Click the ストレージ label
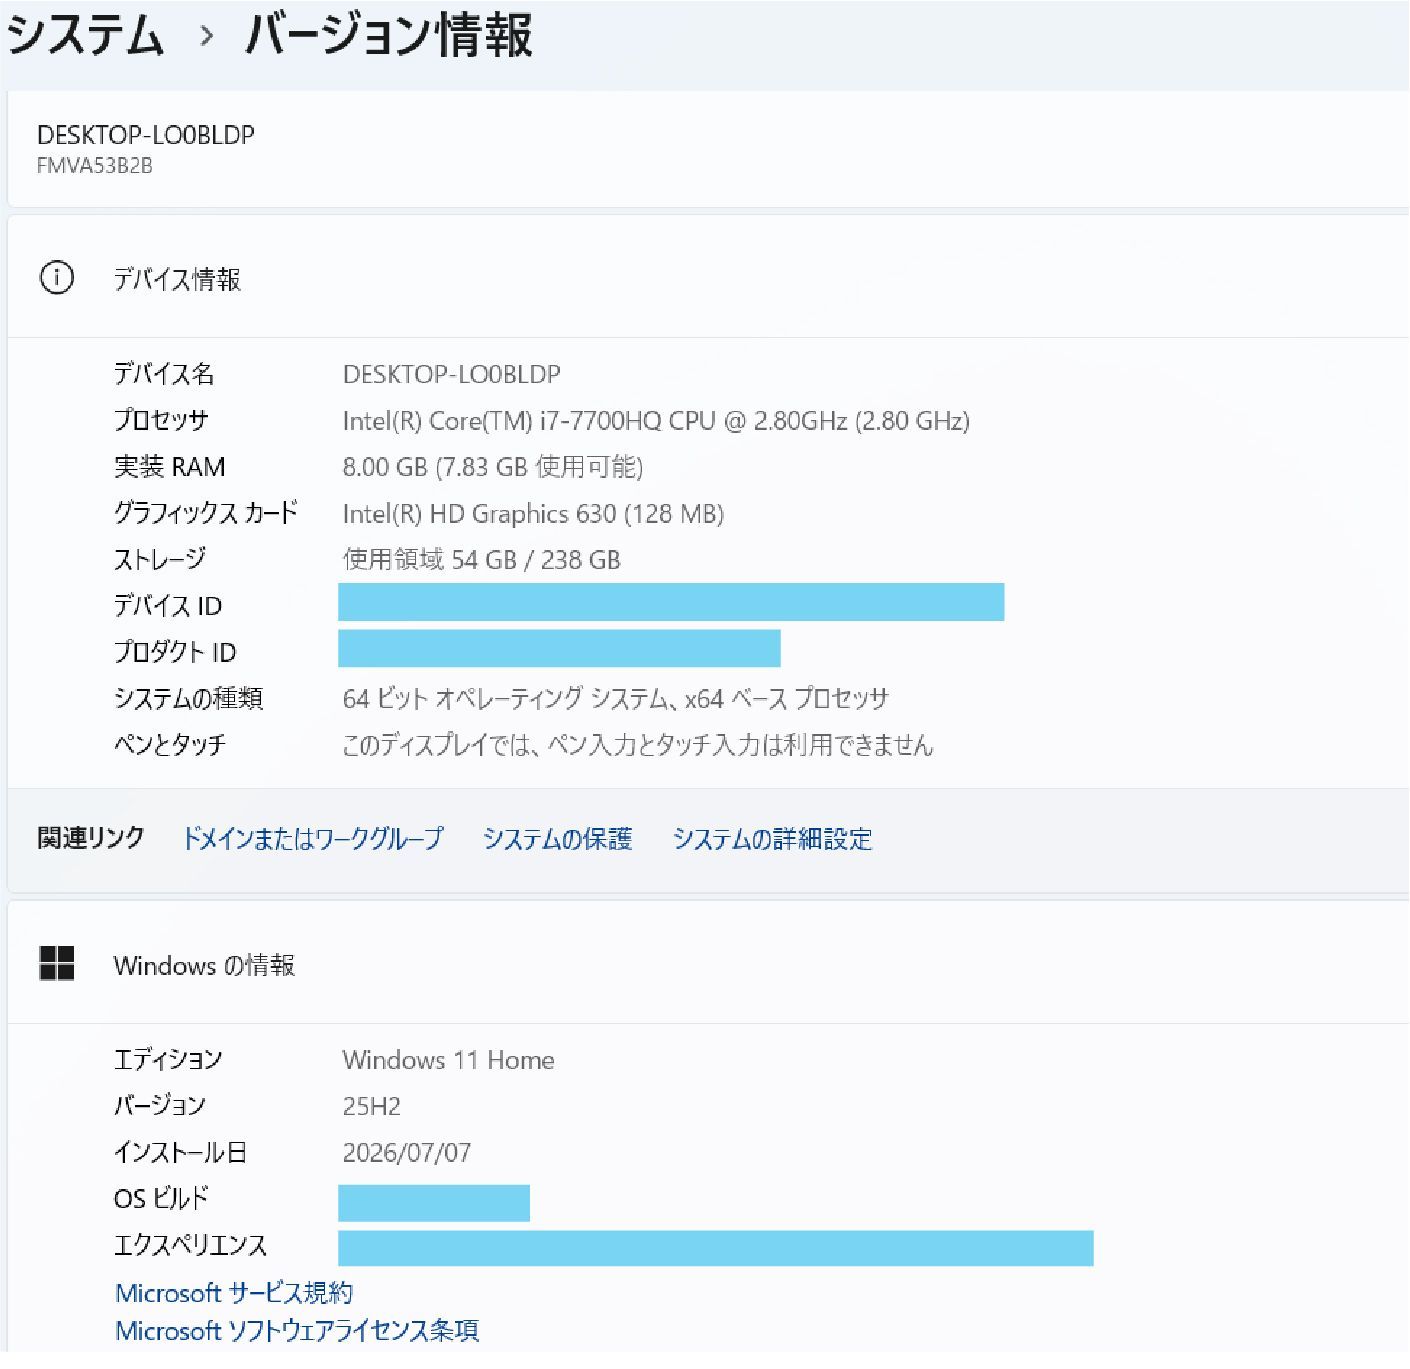This screenshot has width=1410, height=1369. click(x=160, y=559)
